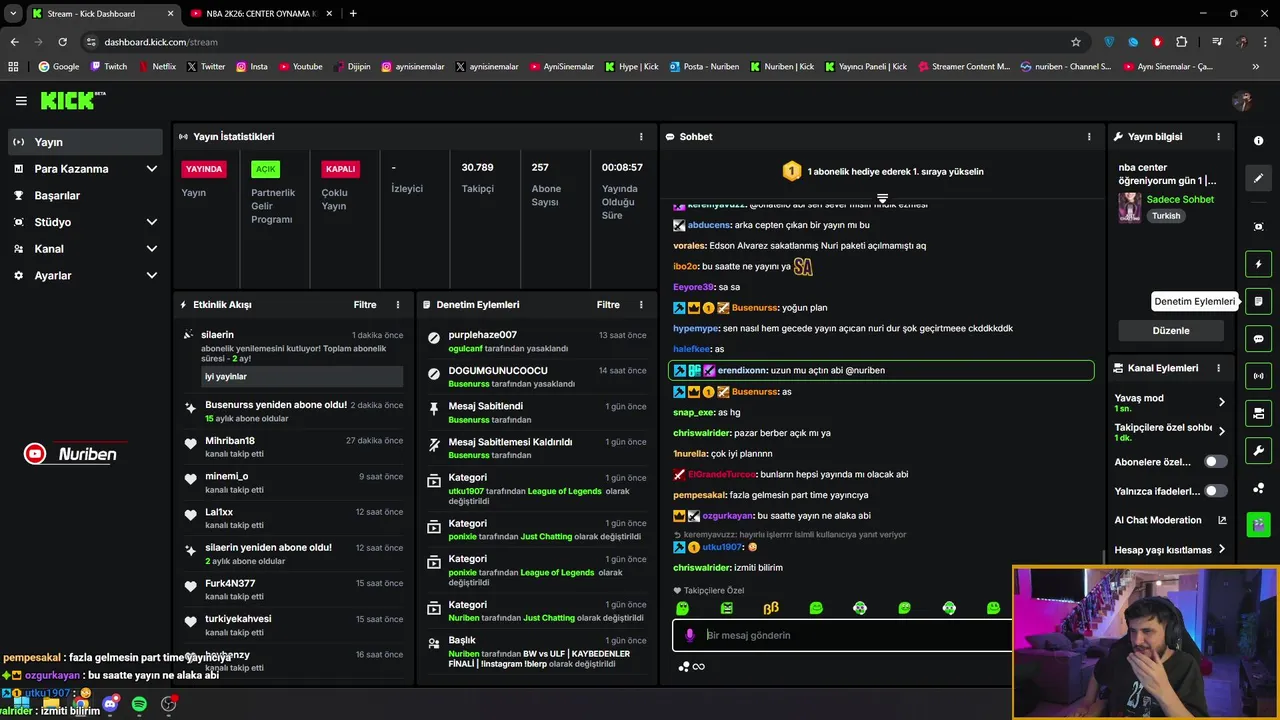Viewport: 1280px width, 720px height.
Task: Click the AI Chat Moderation external link icon
Action: [1221, 520]
